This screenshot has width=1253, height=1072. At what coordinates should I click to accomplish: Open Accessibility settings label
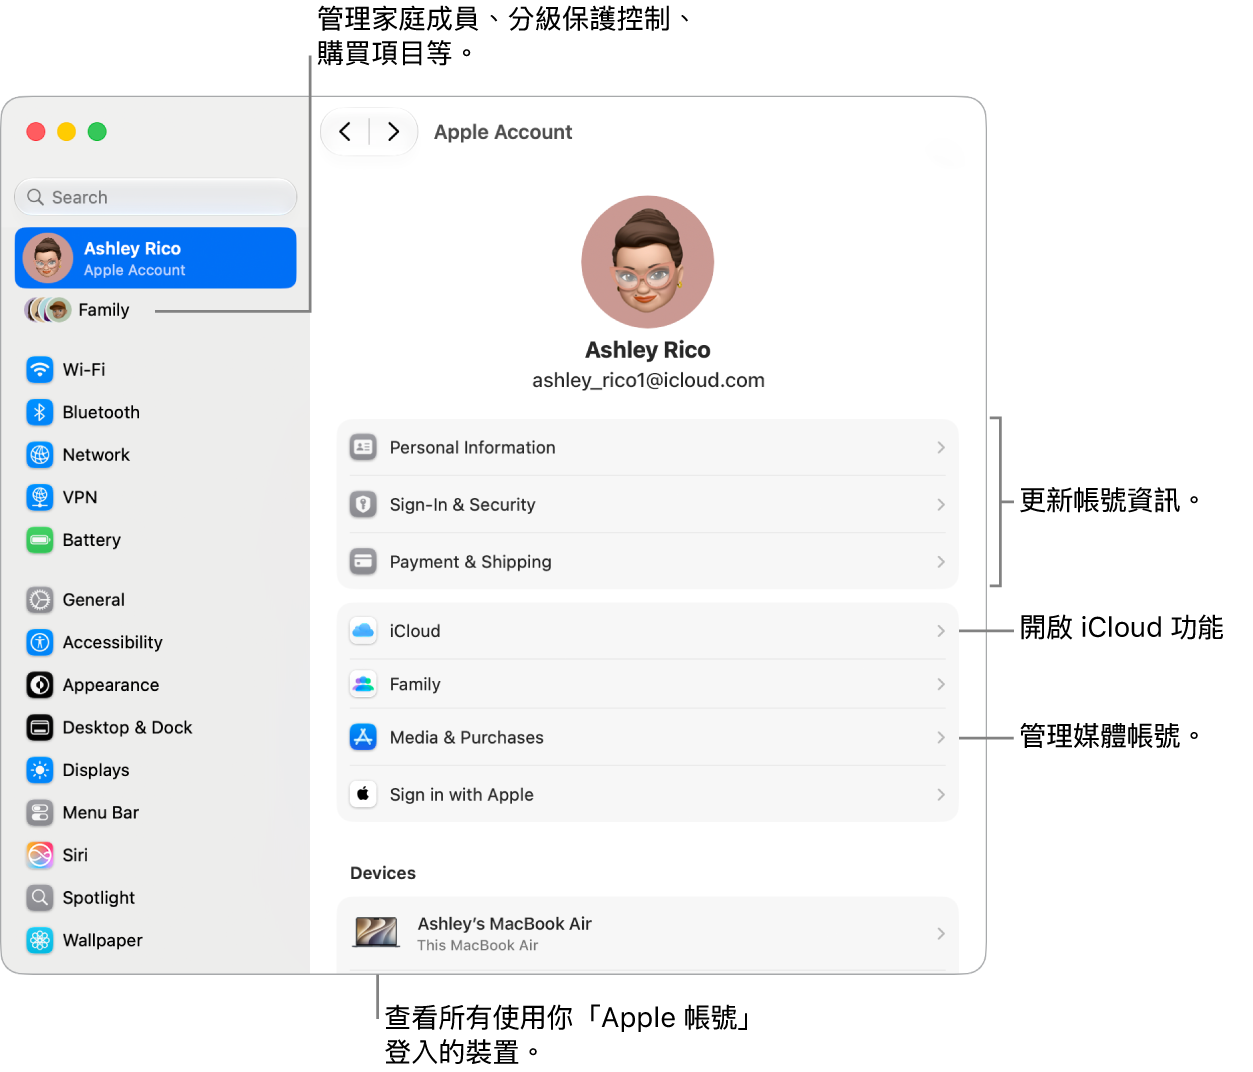tap(112, 642)
